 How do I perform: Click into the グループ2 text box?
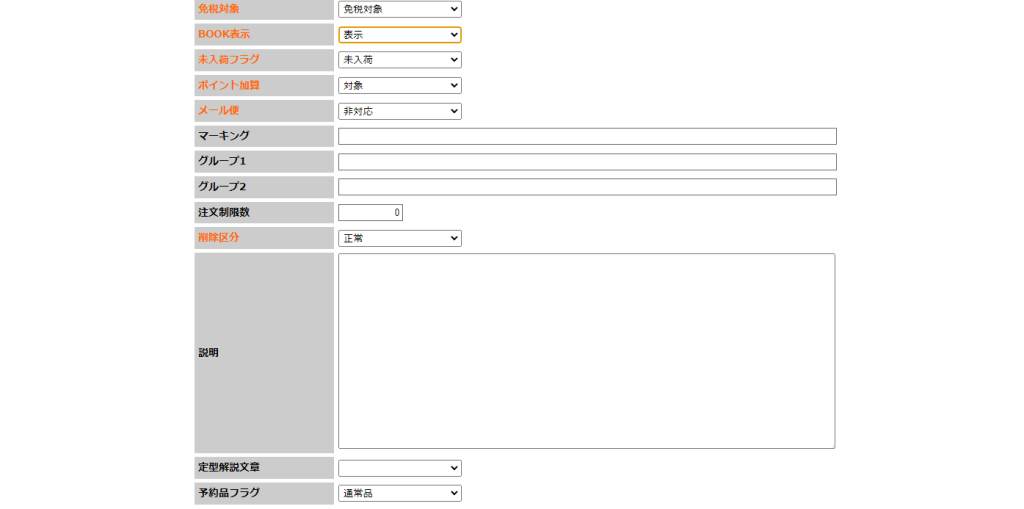point(587,187)
